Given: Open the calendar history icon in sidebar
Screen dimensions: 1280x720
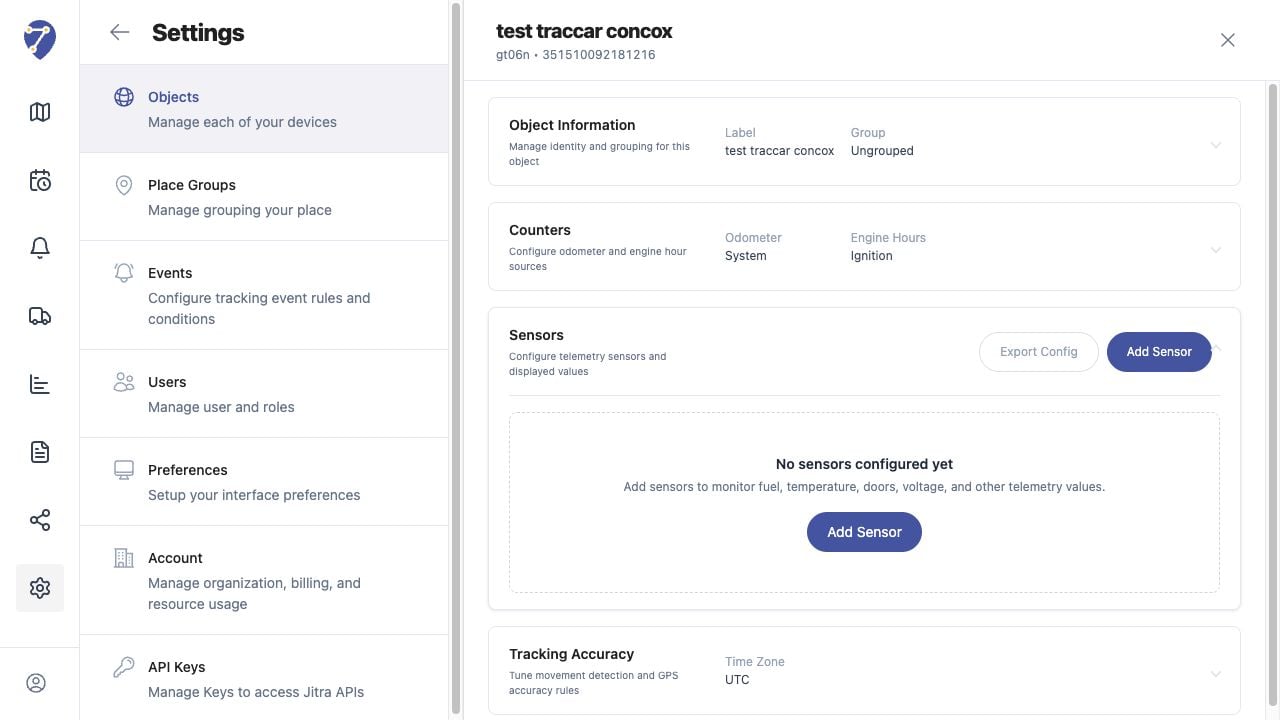Looking at the screenshot, I should click(x=40, y=180).
